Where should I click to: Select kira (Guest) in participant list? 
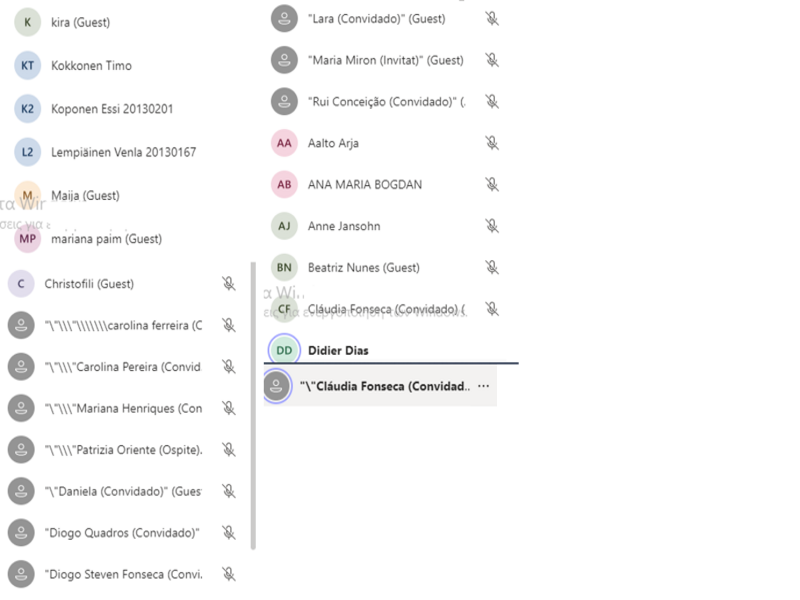click(x=80, y=22)
